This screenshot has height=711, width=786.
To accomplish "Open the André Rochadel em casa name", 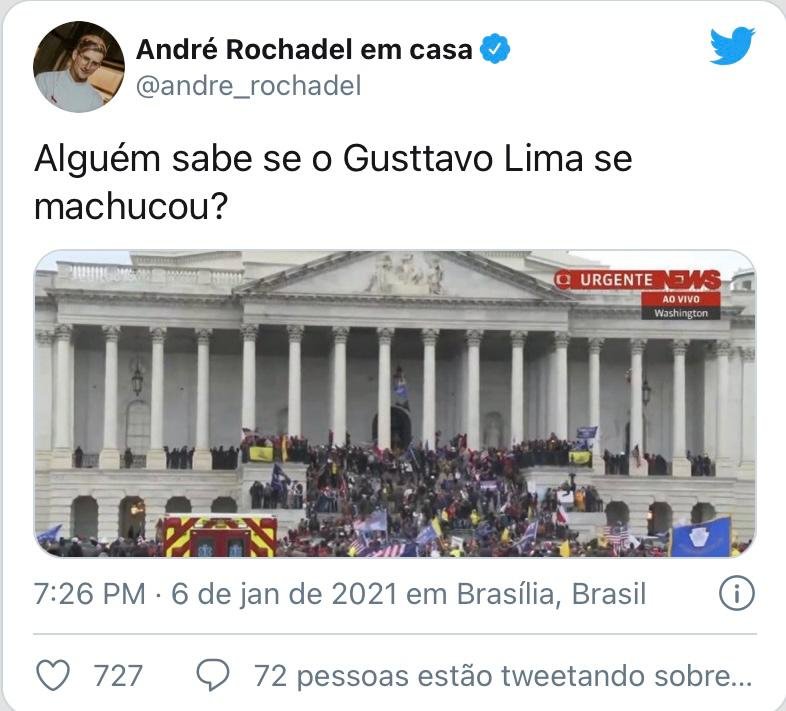I will click(304, 49).
